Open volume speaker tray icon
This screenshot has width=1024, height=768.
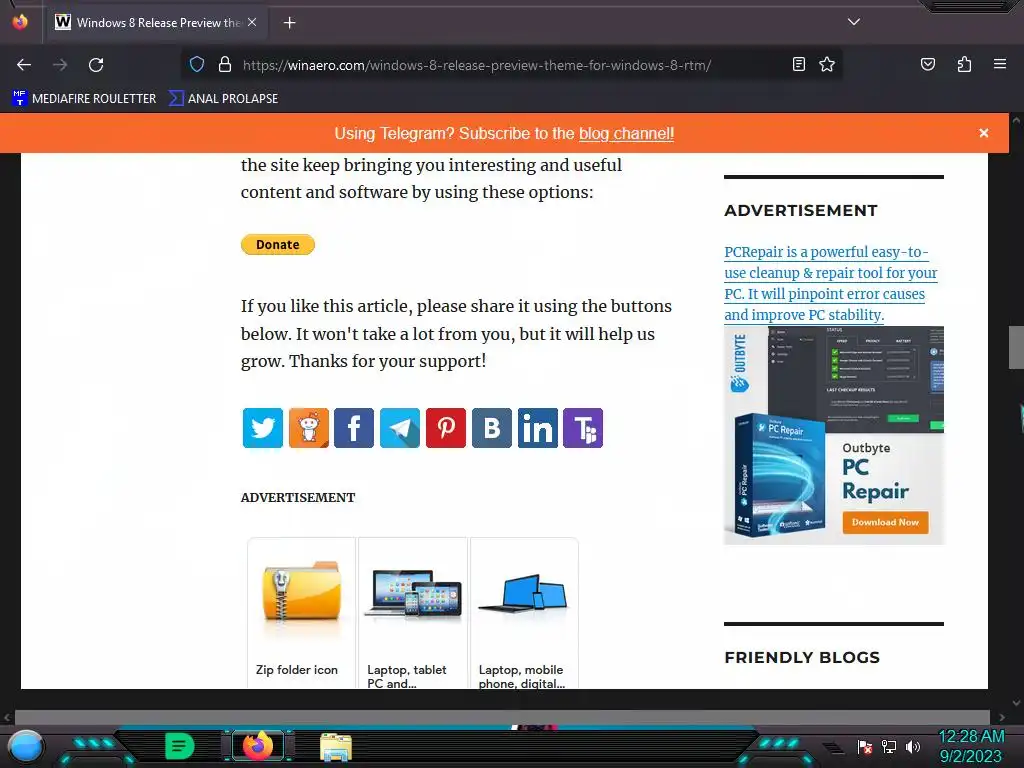(913, 746)
